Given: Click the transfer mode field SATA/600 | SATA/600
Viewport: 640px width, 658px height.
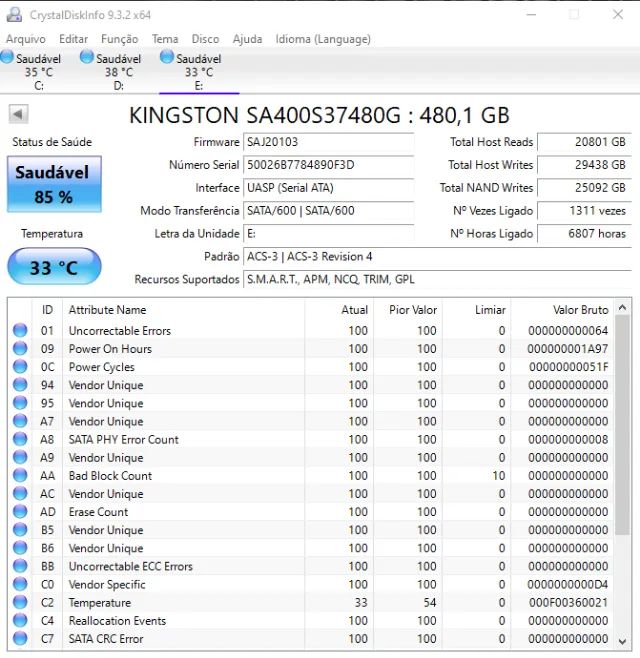Looking at the screenshot, I should [329, 210].
